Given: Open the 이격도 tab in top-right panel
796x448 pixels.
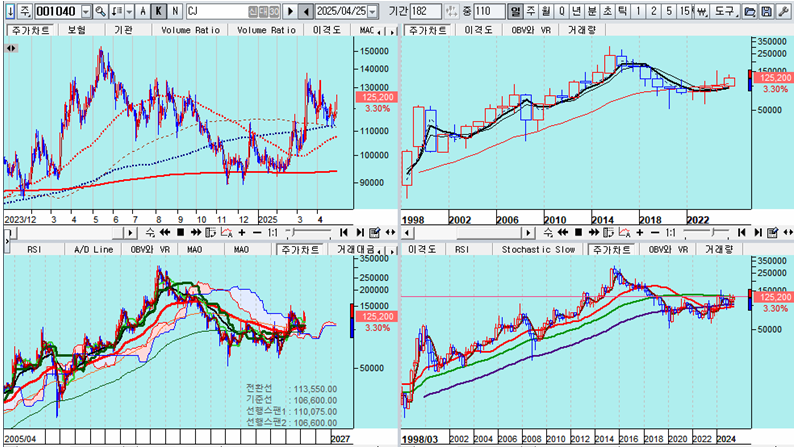Looking at the screenshot, I should (x=479, y=30).
